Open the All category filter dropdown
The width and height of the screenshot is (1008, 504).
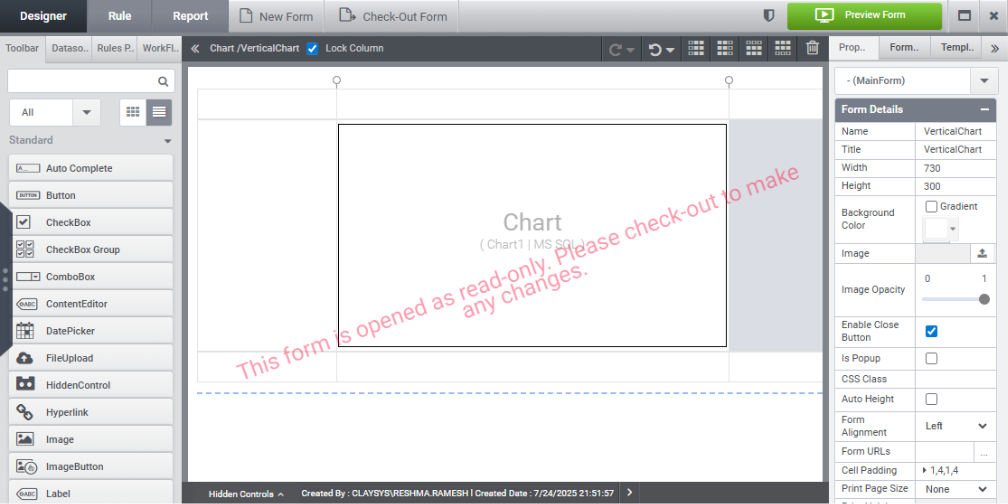[x=85, y=113]
